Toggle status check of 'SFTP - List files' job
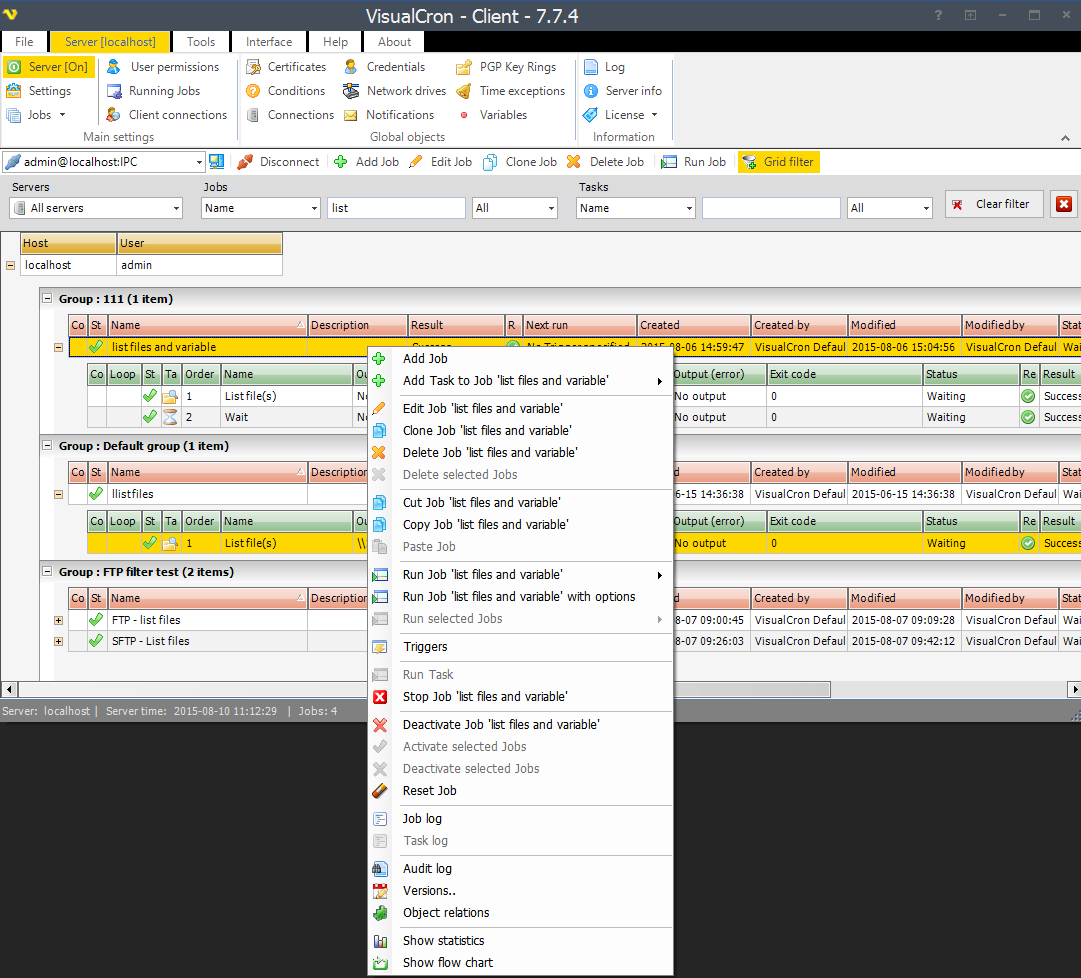 [97, 642]
